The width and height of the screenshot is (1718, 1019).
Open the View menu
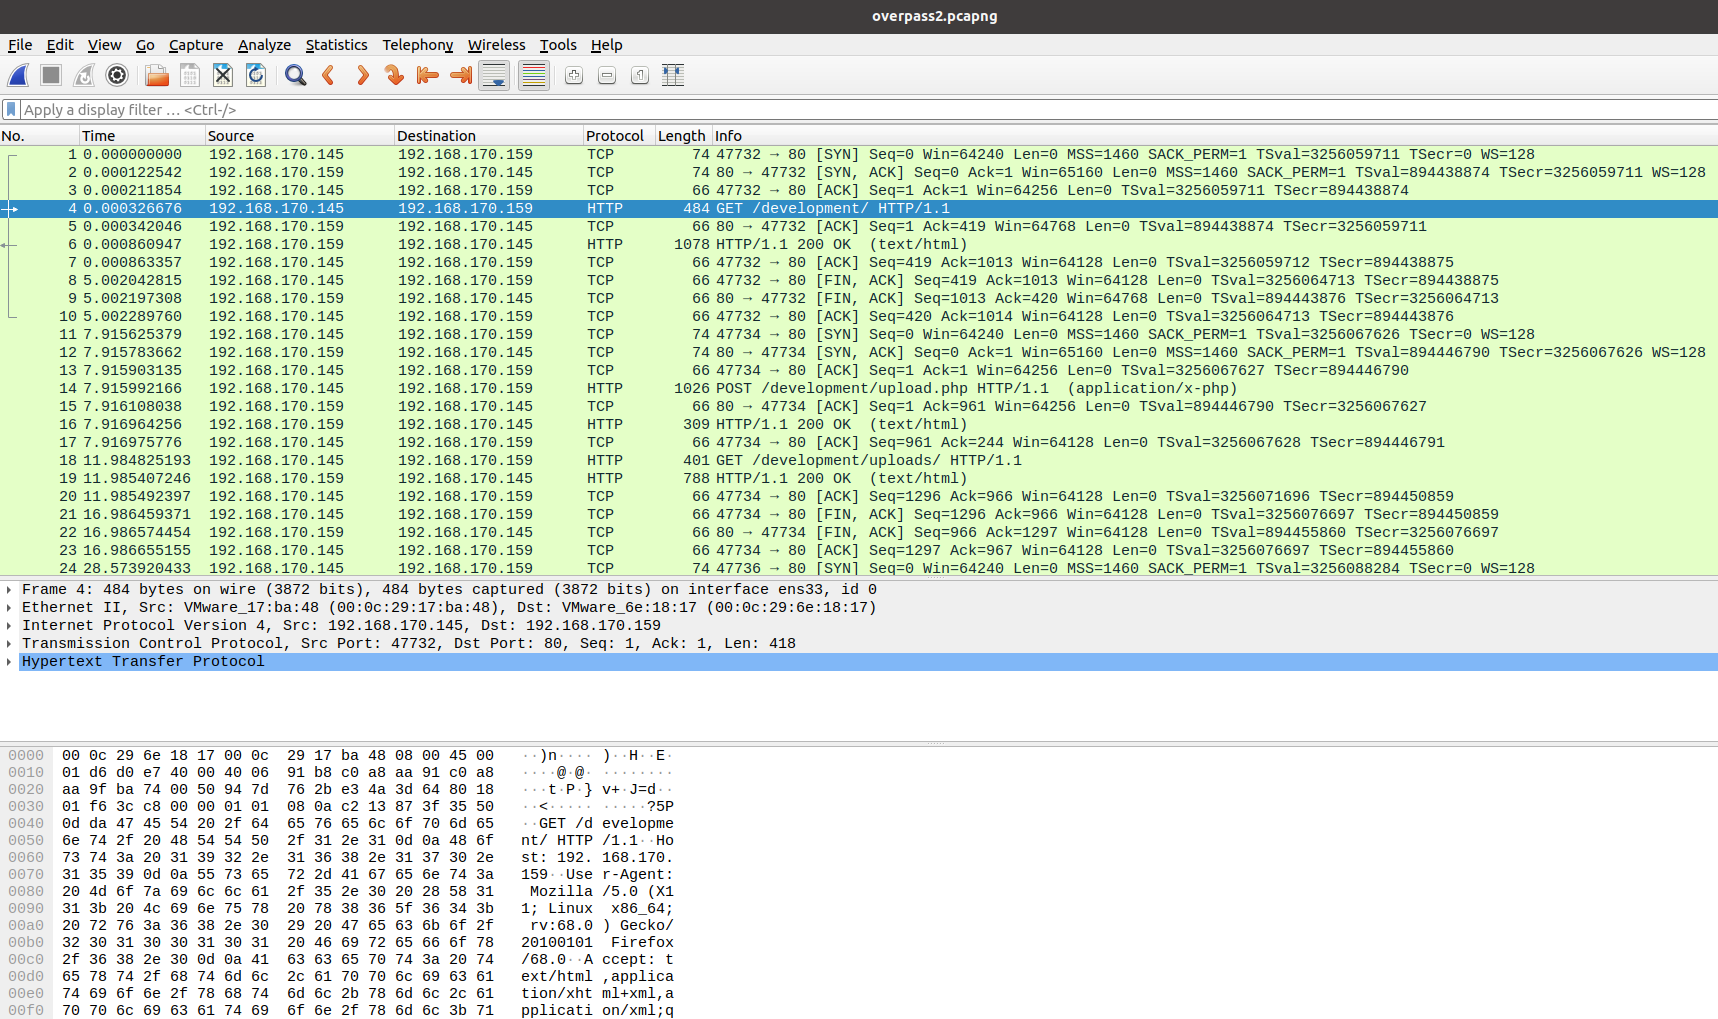(x=104, y=45)
